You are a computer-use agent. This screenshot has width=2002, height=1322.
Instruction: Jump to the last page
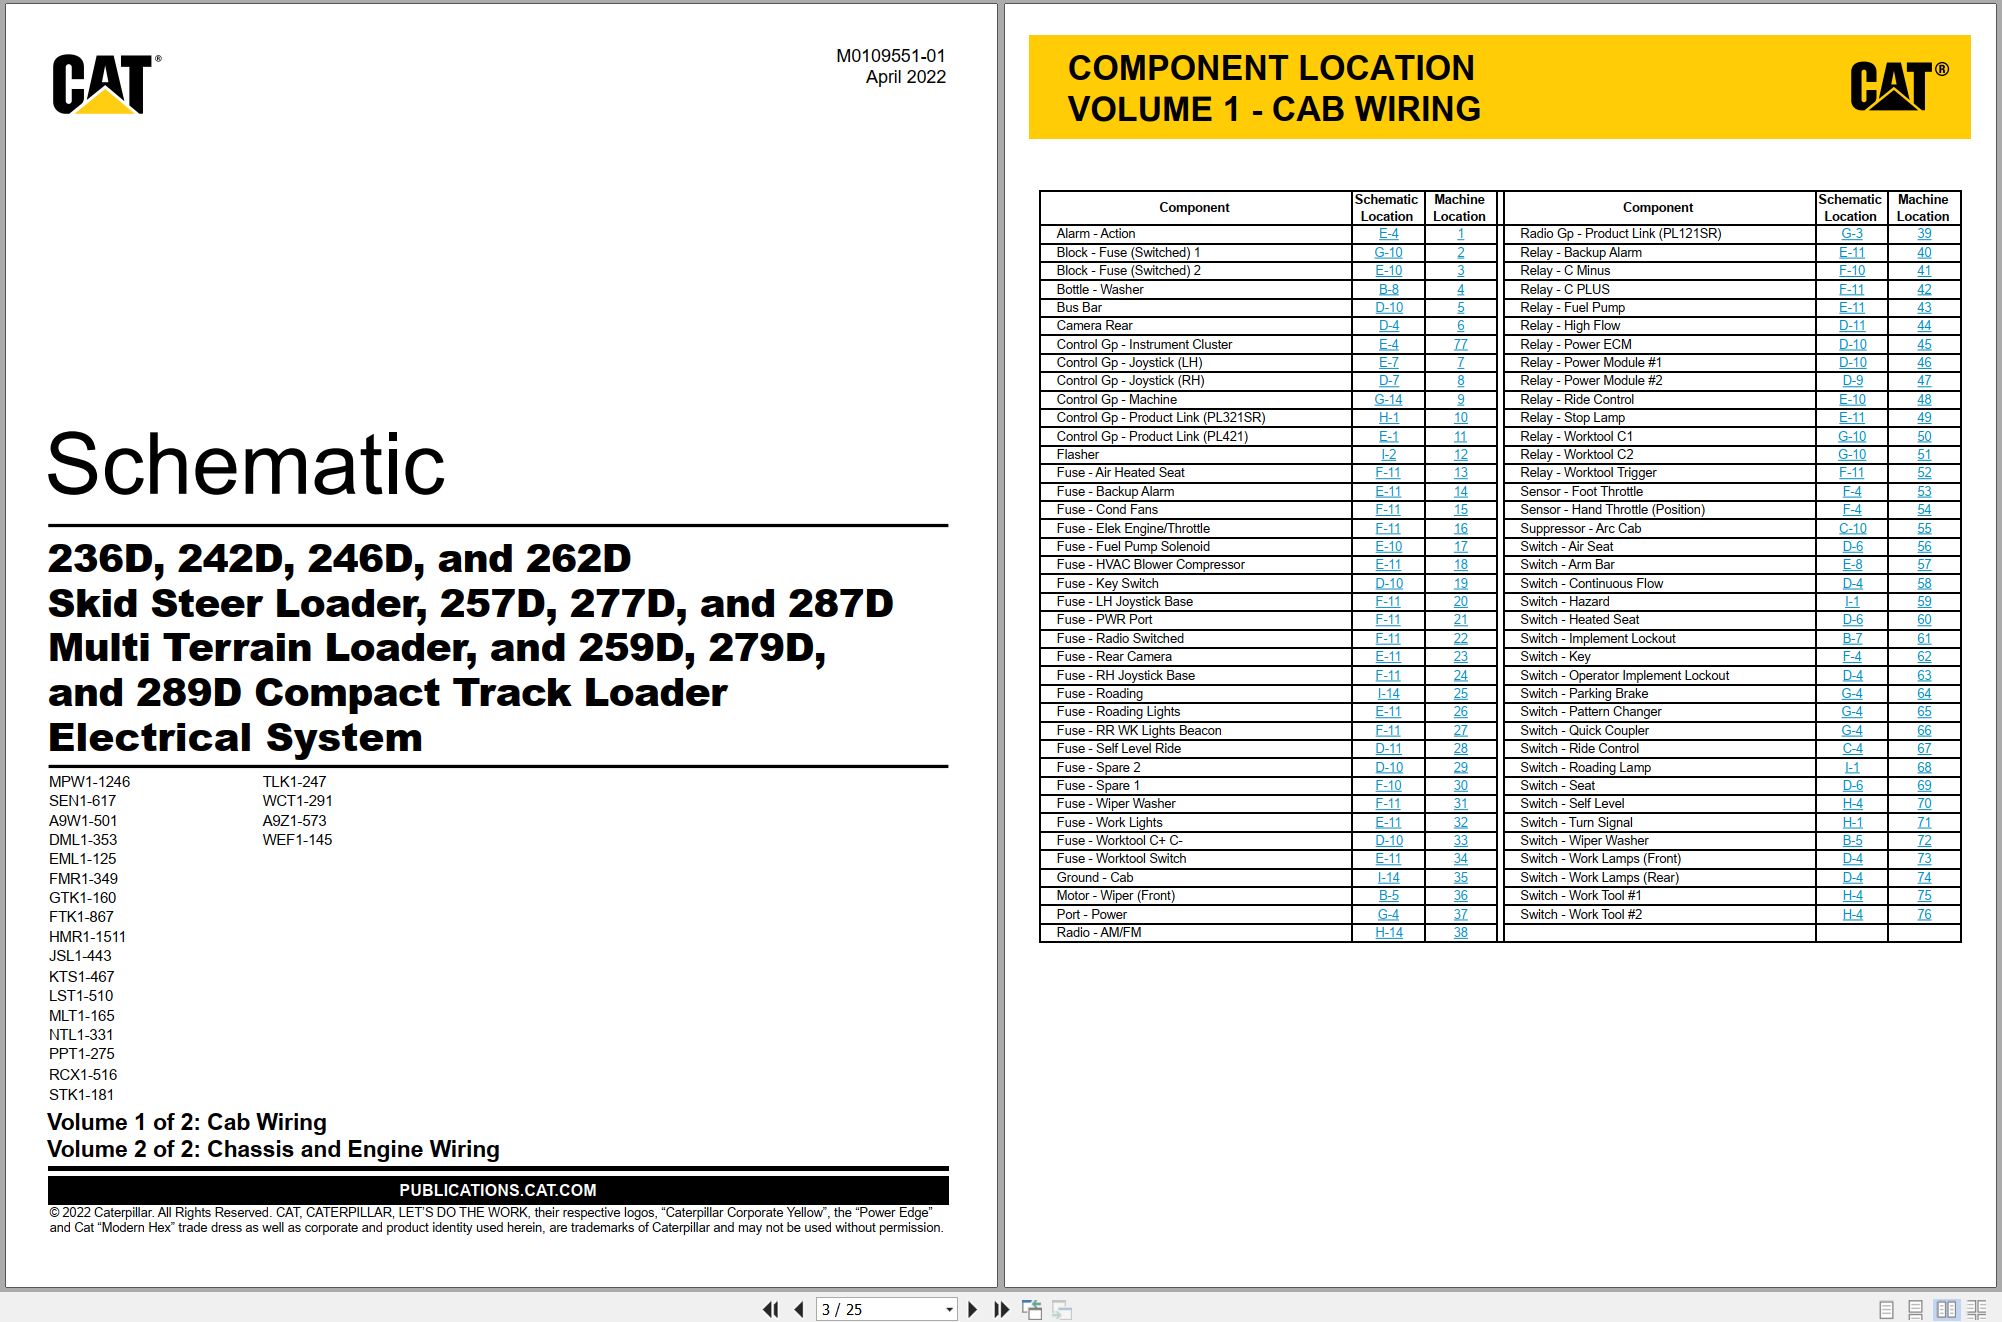coord(1001,1309)
